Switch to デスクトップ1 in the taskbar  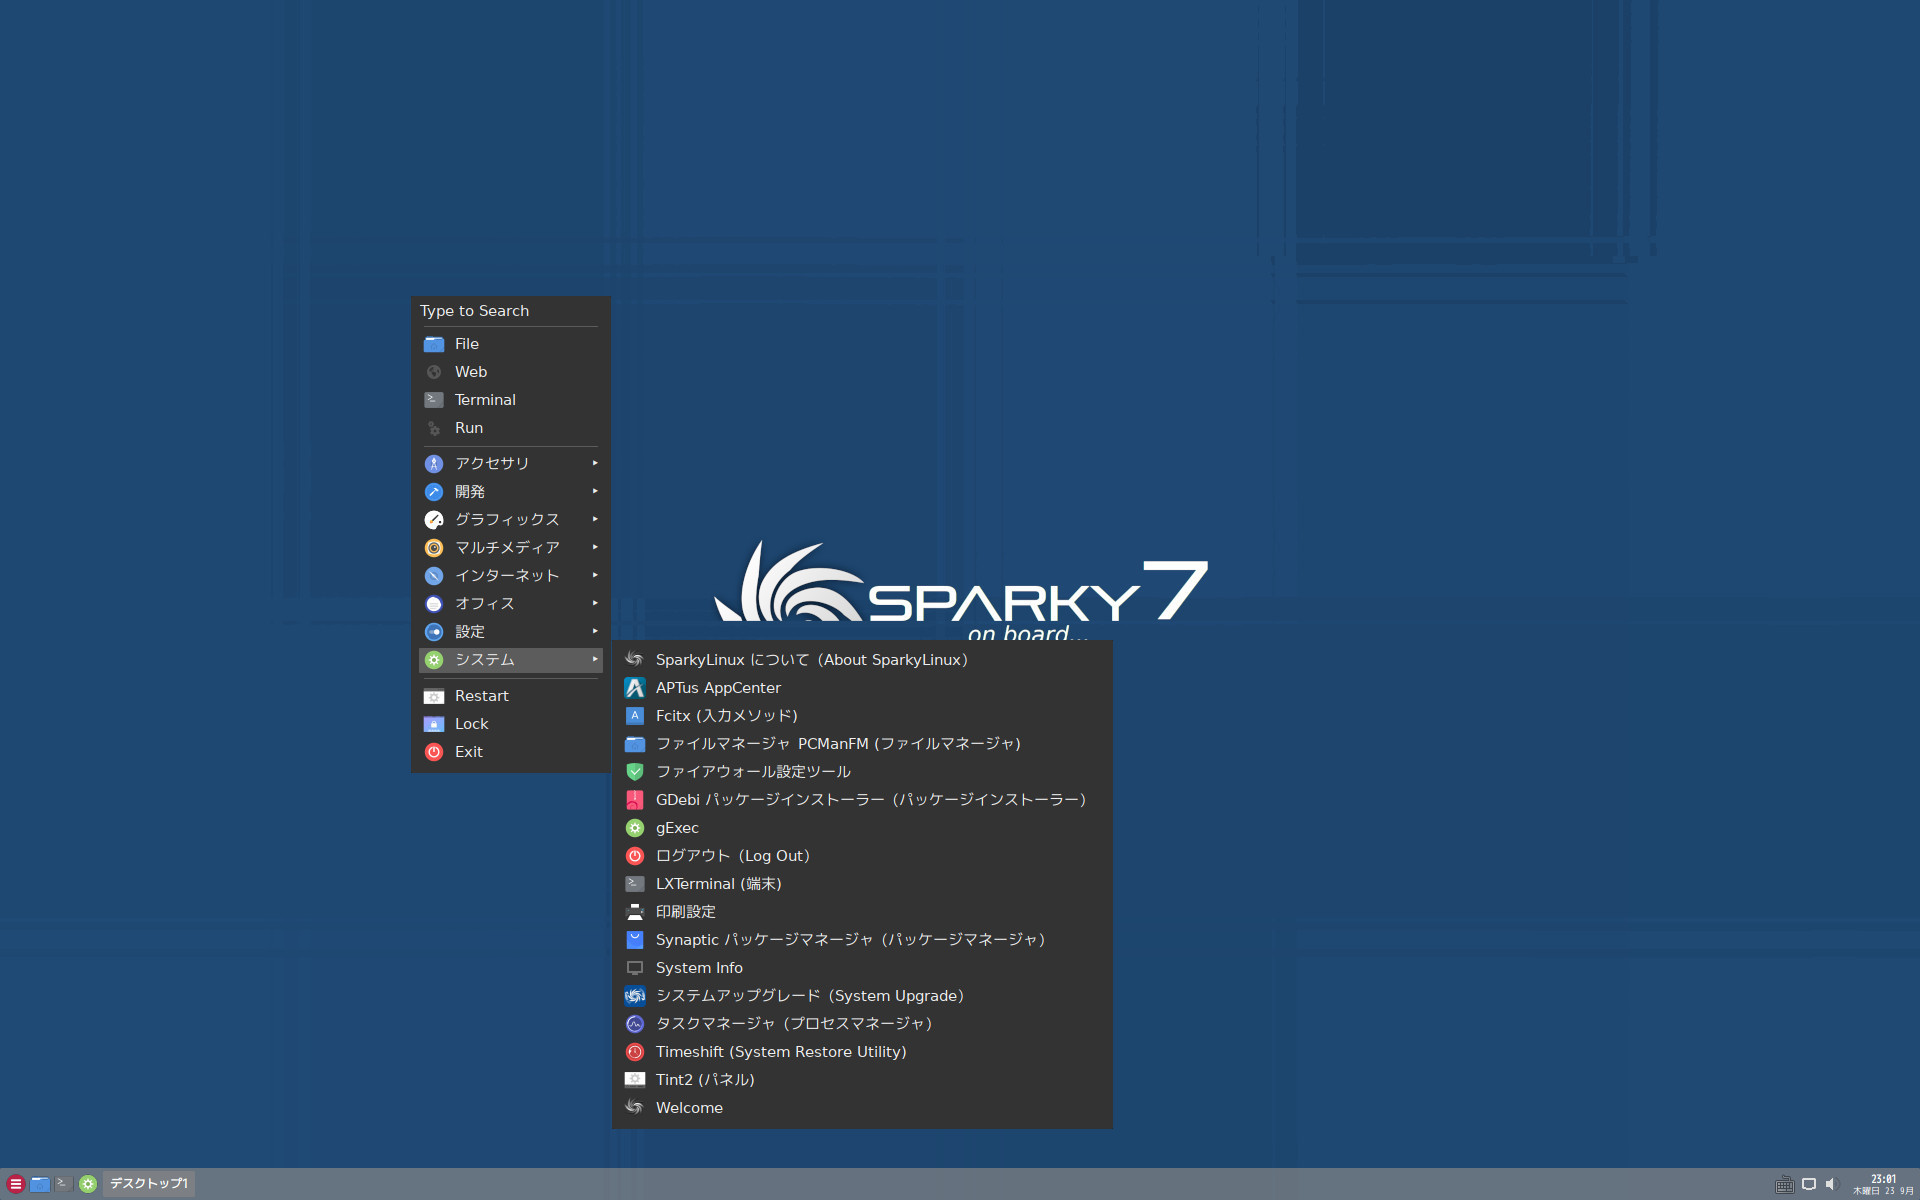click(149, 1184)
